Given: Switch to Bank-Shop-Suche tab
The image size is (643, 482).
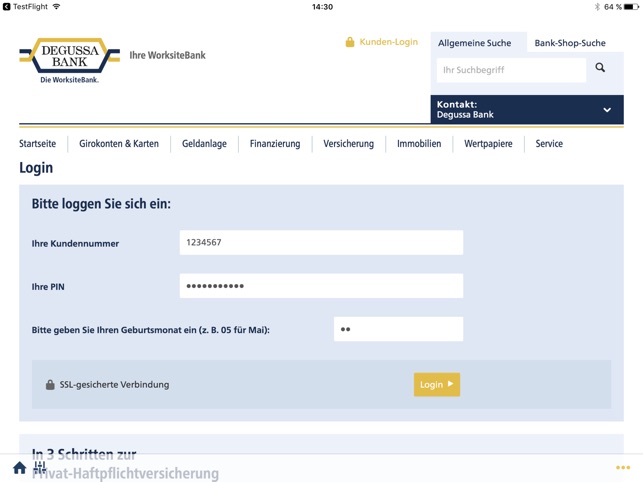Looking at the screenshot, I should point(570,43).
